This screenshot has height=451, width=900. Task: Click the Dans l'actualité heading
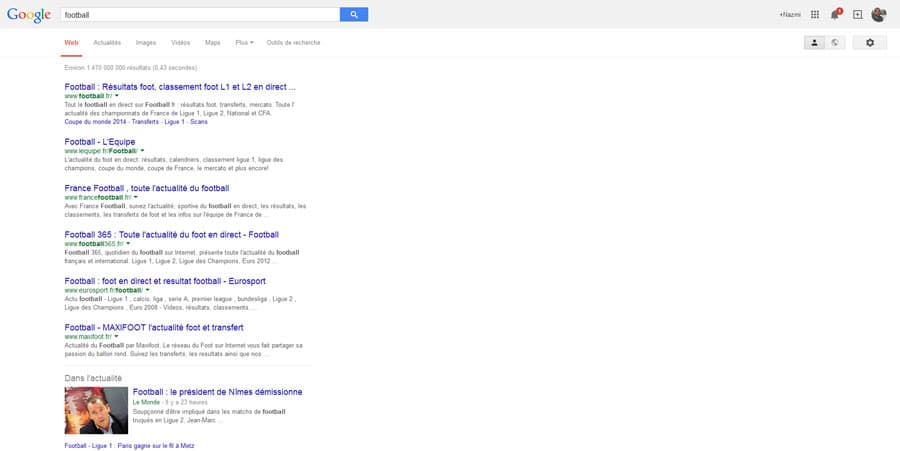pos(93,378)
